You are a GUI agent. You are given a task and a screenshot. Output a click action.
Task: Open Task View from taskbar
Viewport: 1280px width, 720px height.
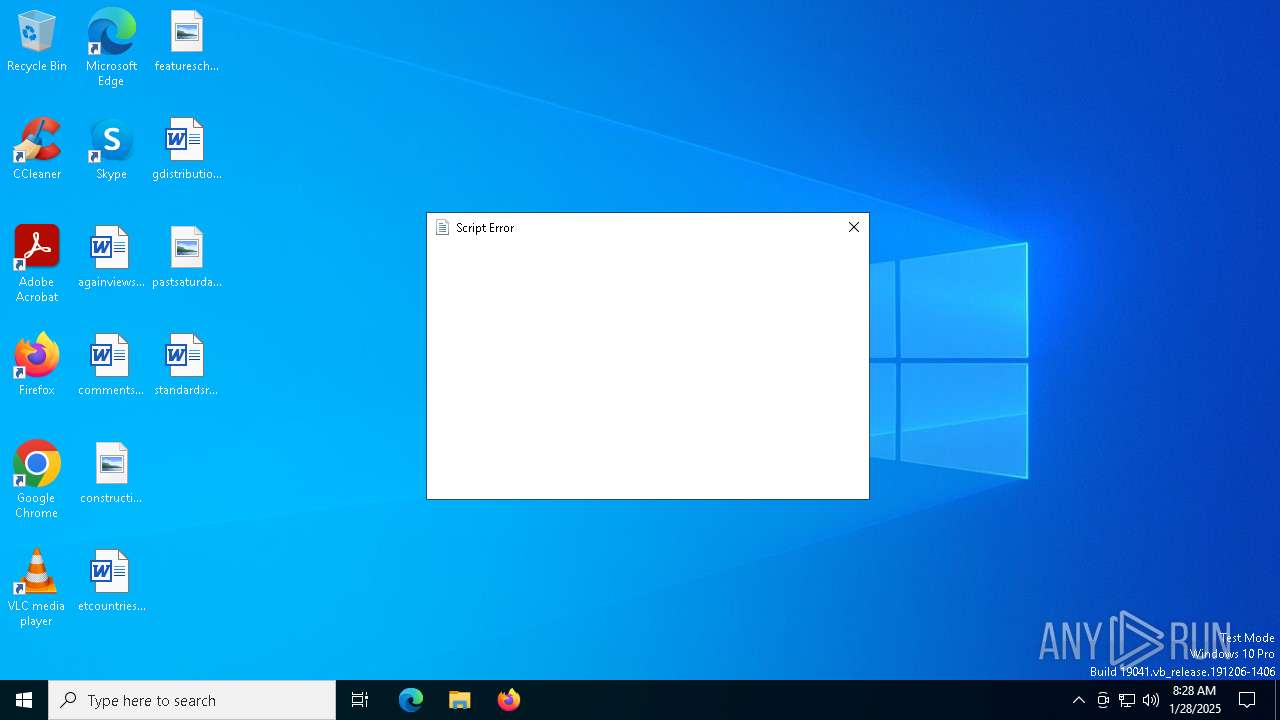[x=360, y=700]
